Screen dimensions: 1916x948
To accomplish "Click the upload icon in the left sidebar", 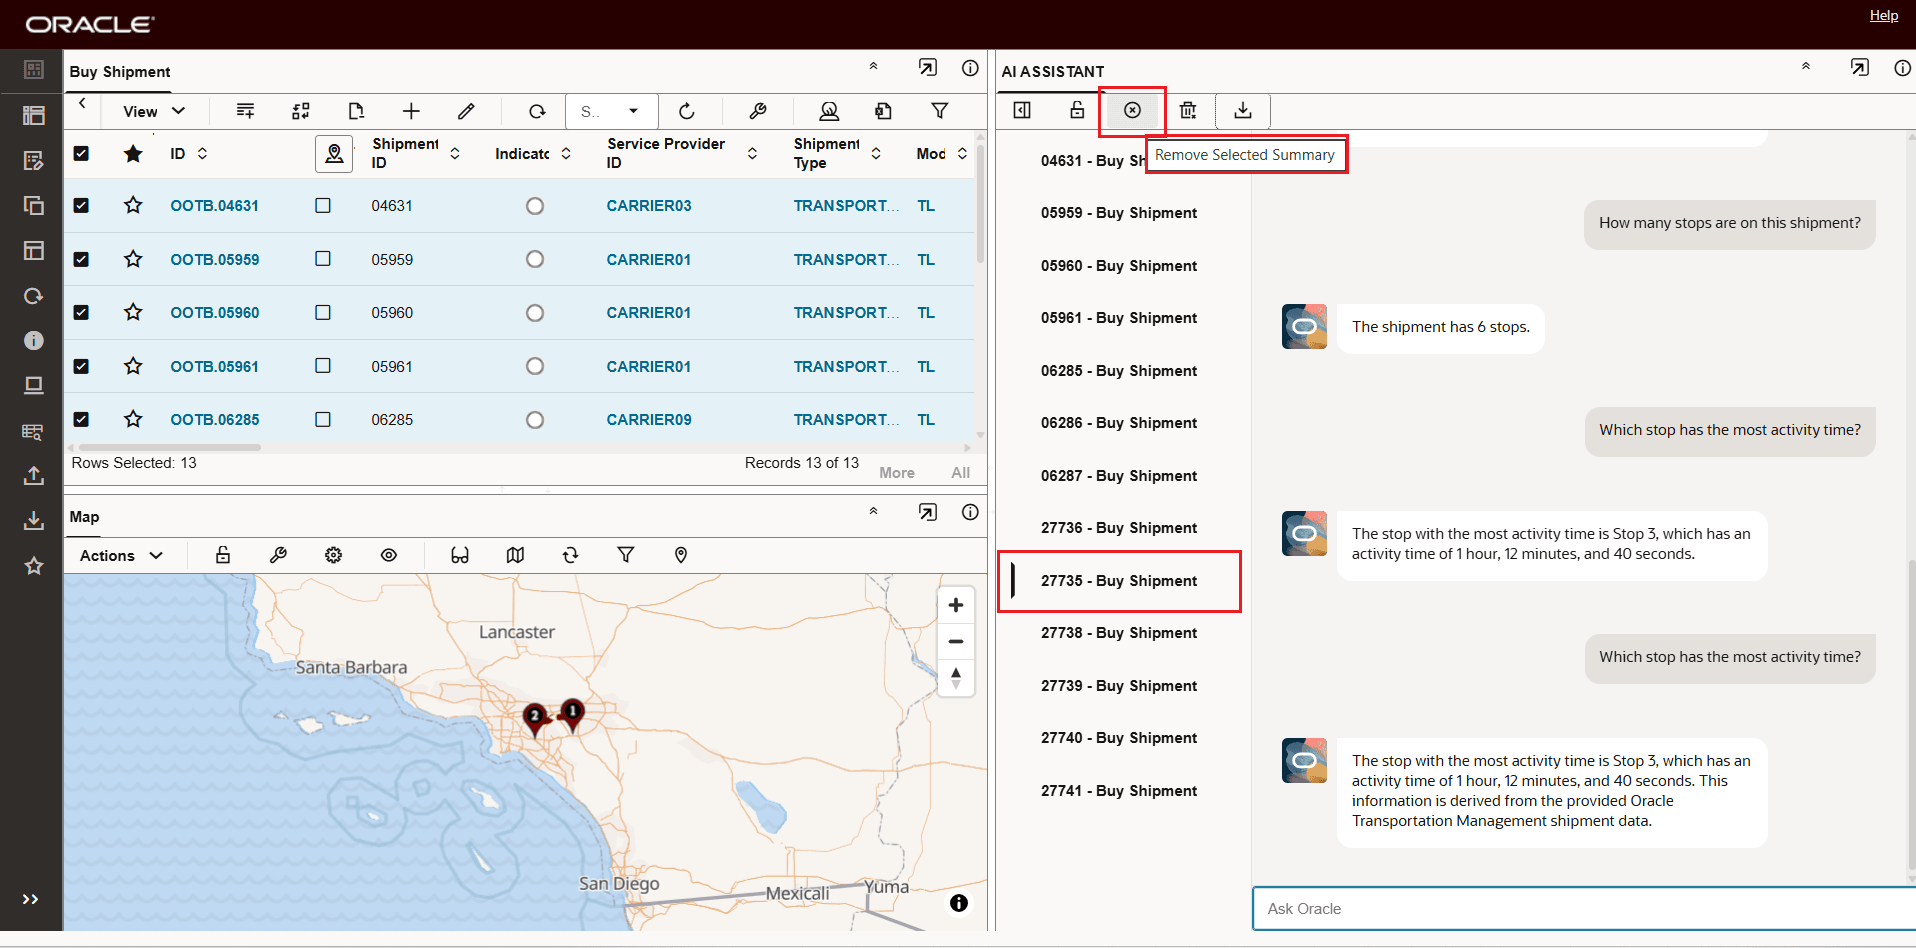I will pyautogui.click(x=34, y=476).
